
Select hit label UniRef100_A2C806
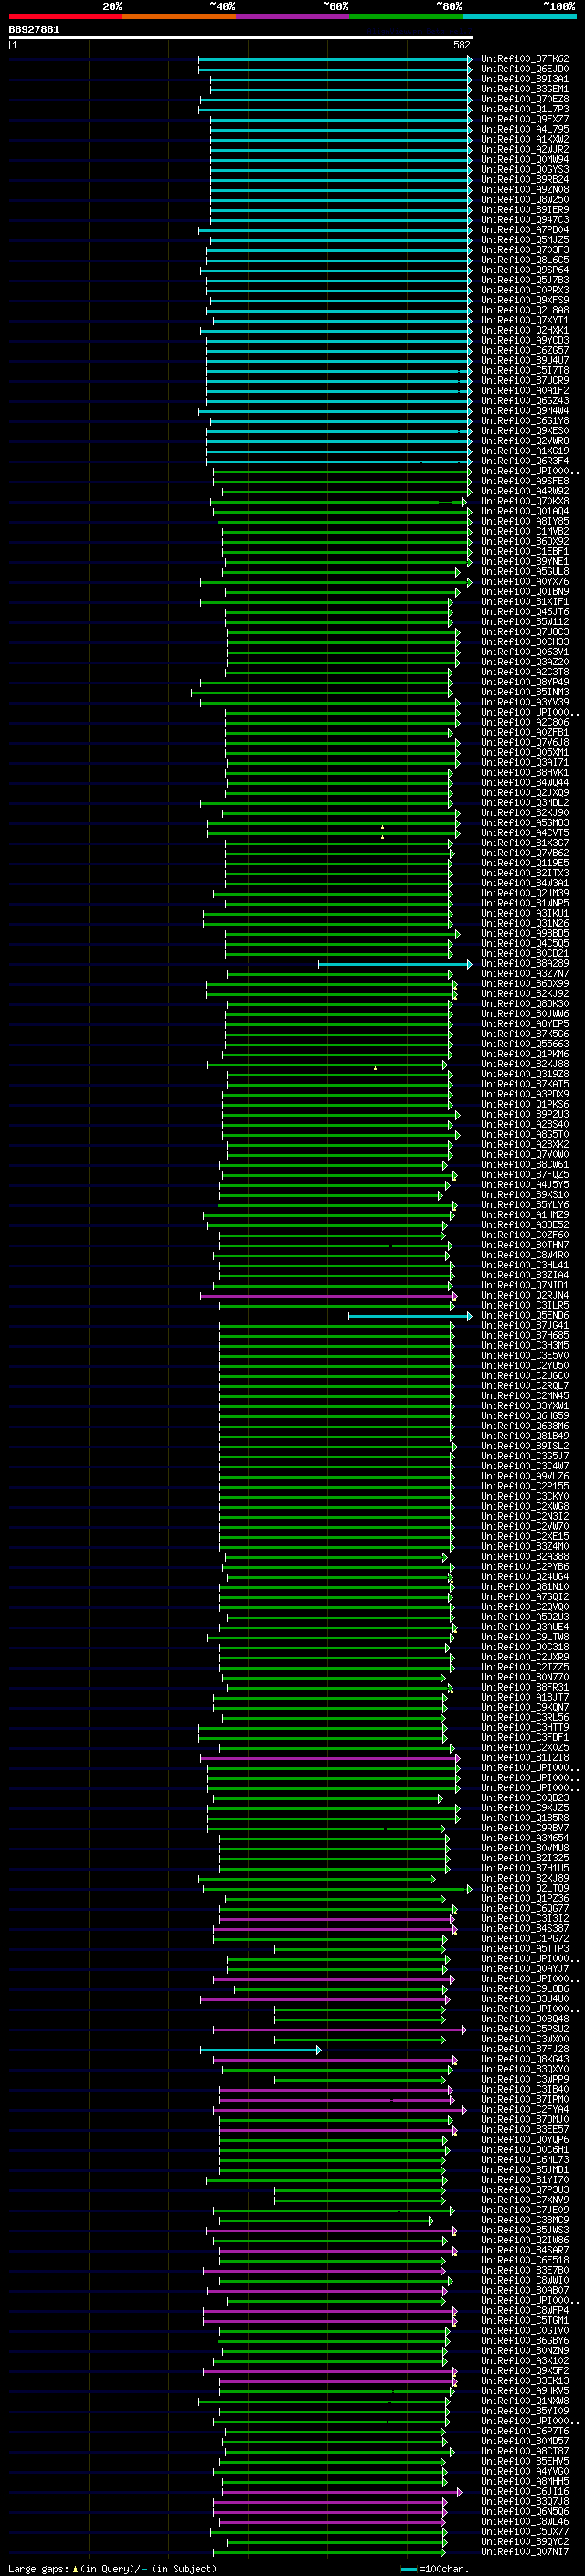pos(525,722)
